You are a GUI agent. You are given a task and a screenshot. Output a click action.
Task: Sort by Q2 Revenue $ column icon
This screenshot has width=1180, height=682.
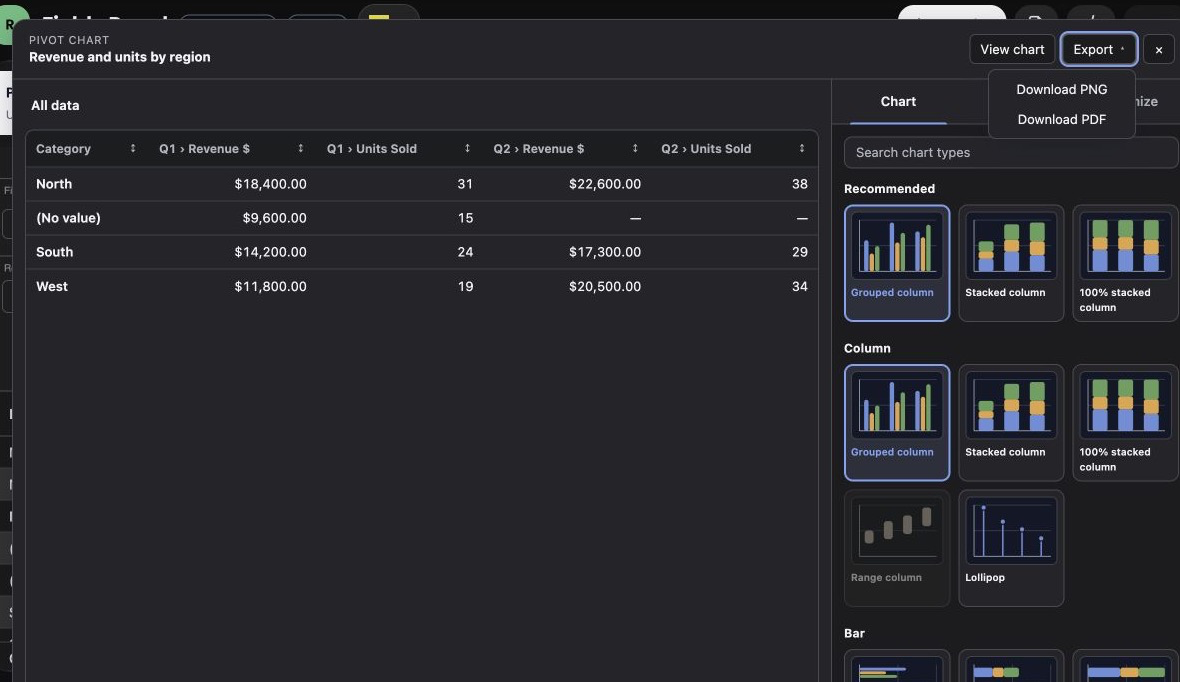click(635, 148)
